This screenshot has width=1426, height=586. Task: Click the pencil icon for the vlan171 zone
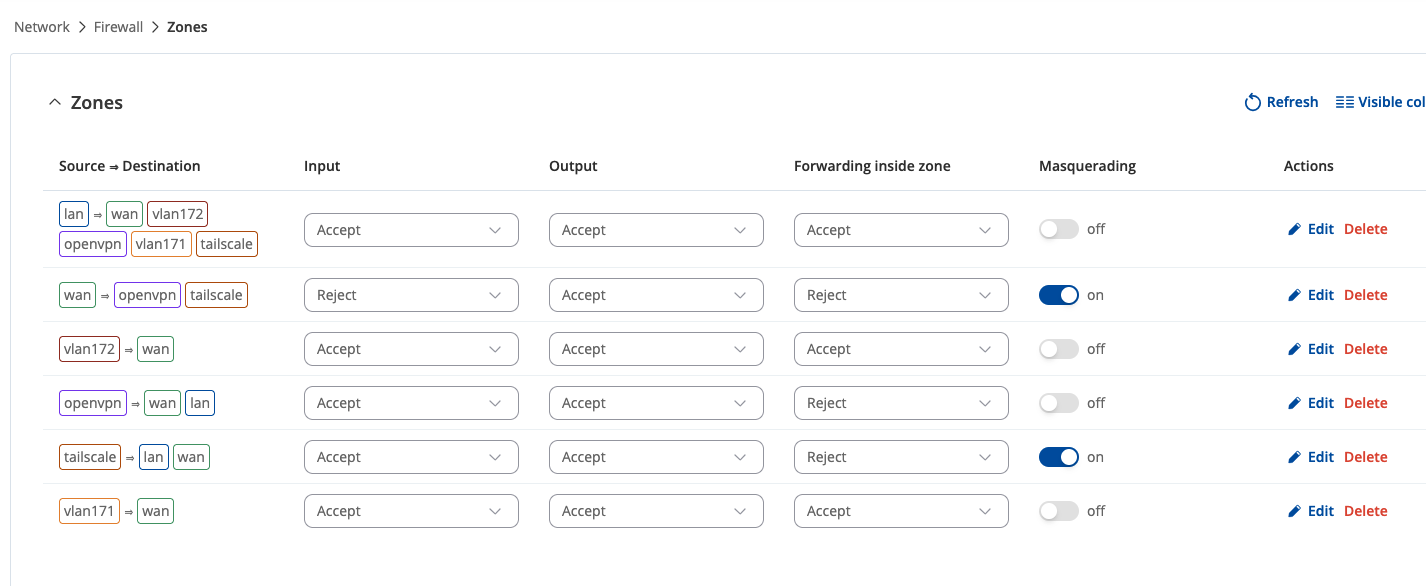click(1295, 511)
